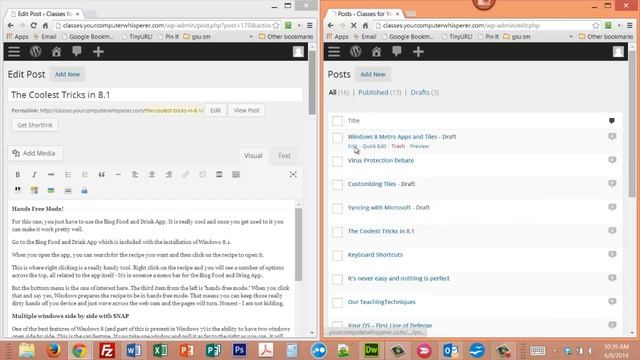
Task: Click the insert link icon in editor
Action: 185,175
